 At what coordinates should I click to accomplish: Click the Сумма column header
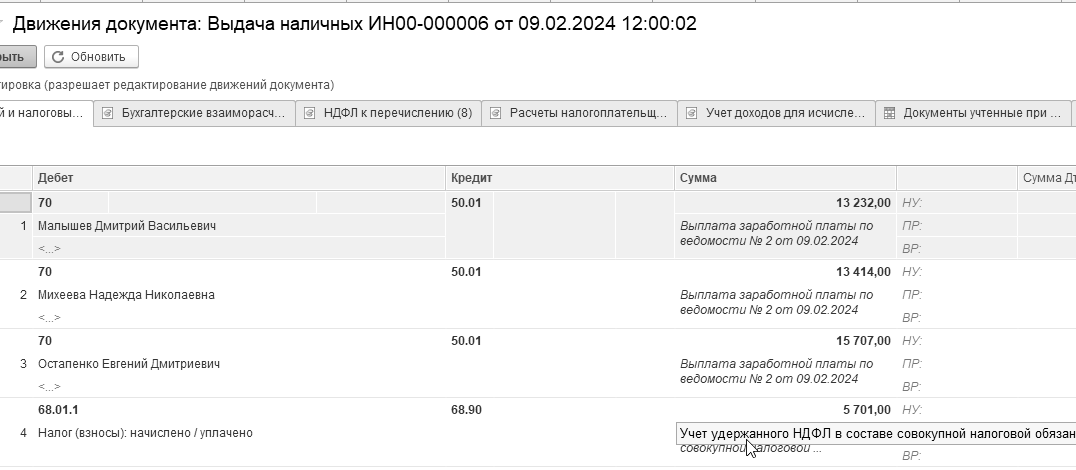click(x=785, y=178)
